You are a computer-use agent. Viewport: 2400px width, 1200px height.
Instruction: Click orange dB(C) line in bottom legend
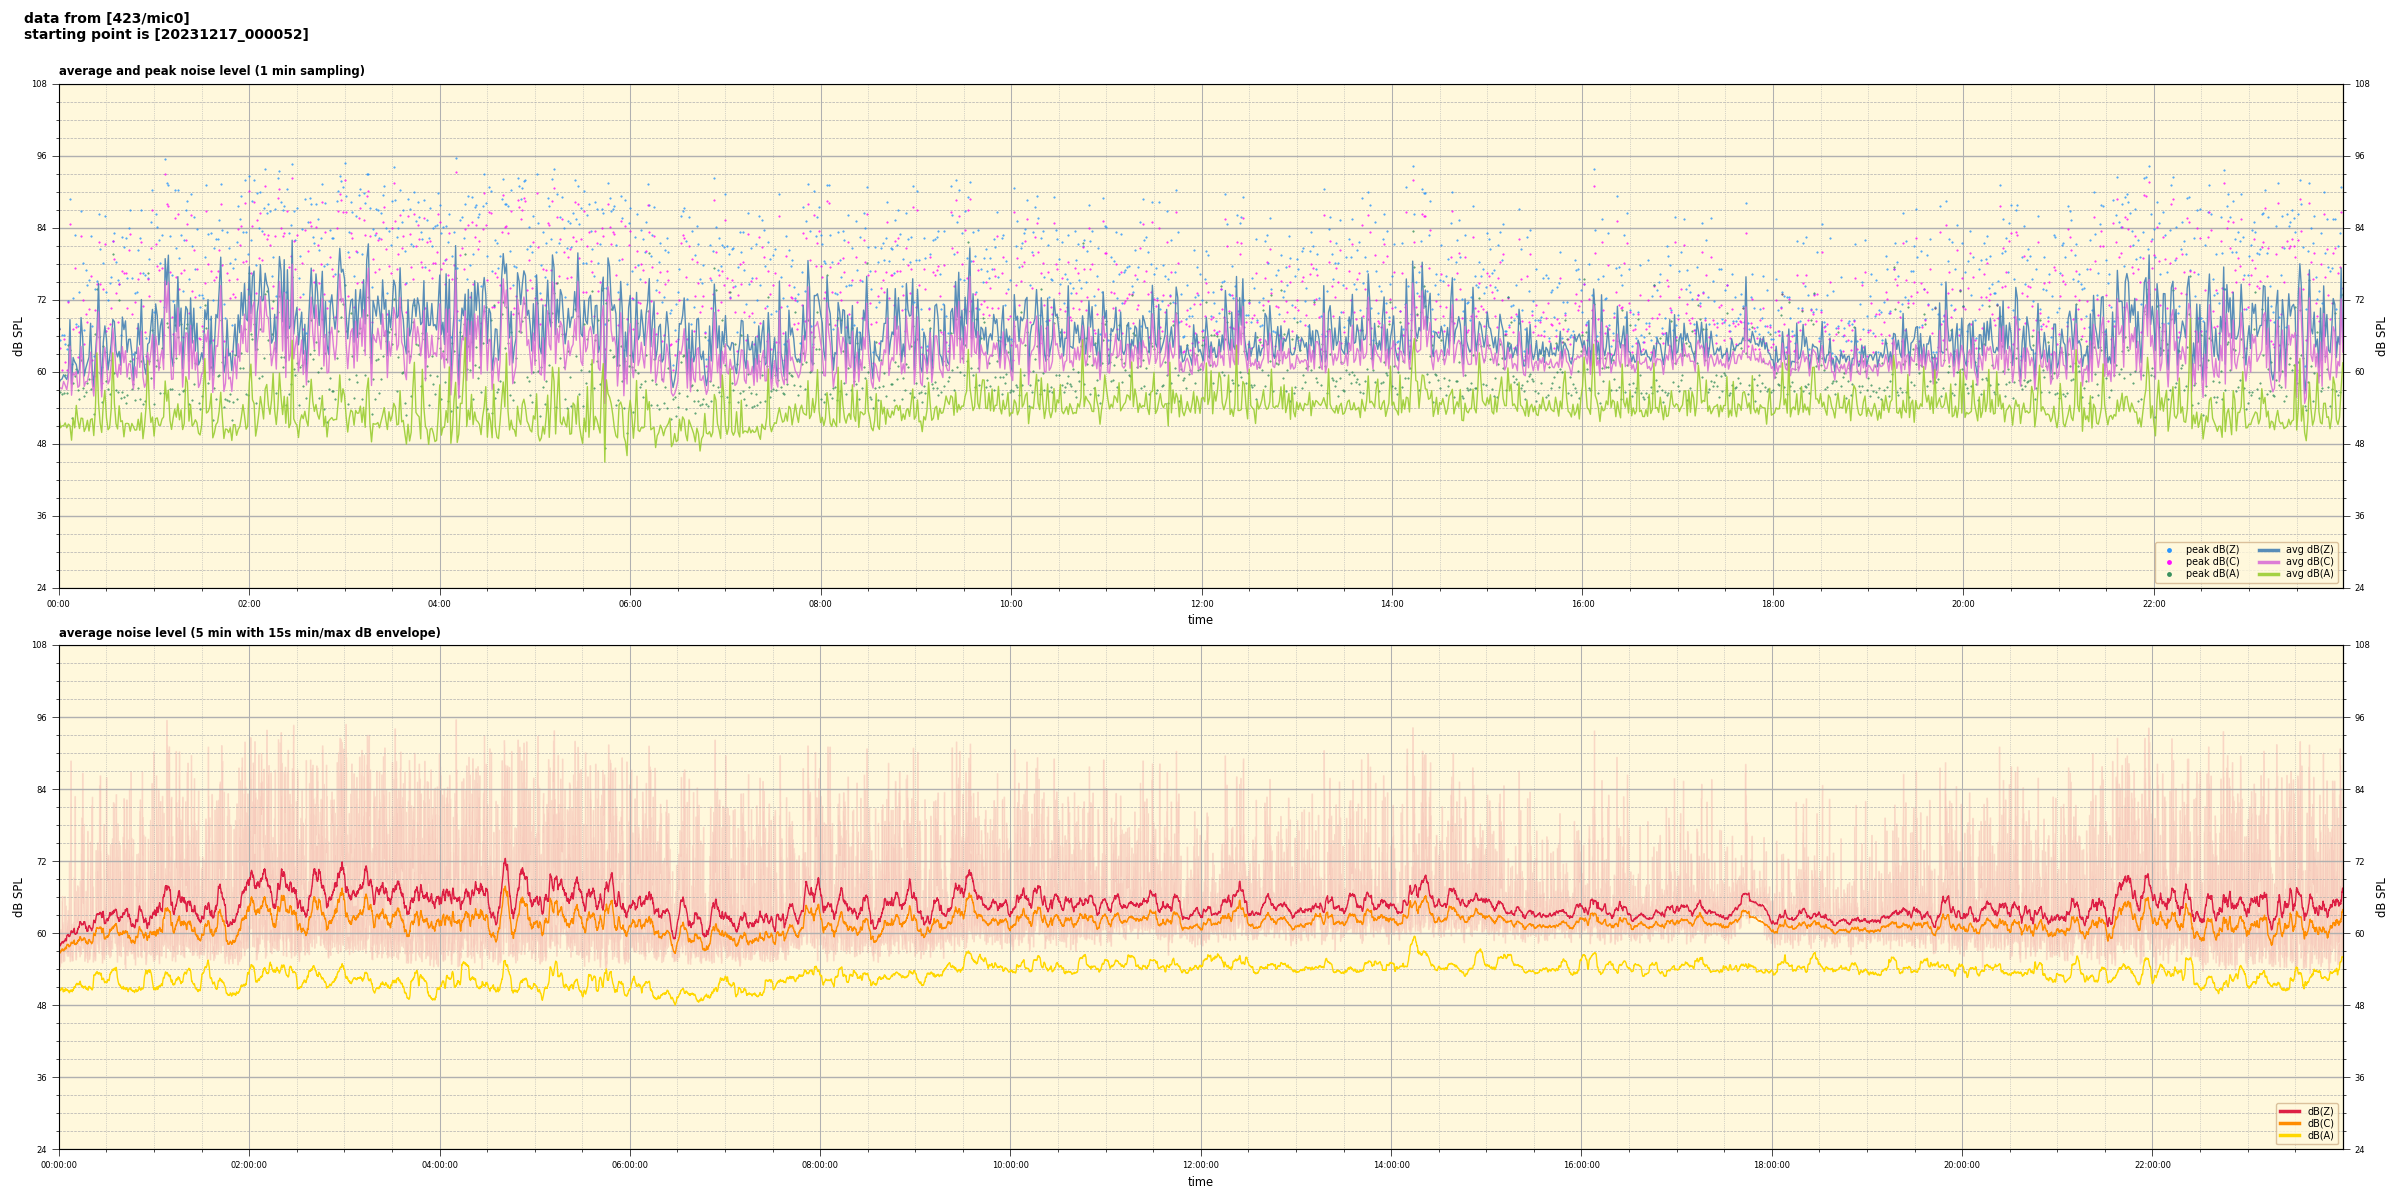click(x=2290, y=1123)
